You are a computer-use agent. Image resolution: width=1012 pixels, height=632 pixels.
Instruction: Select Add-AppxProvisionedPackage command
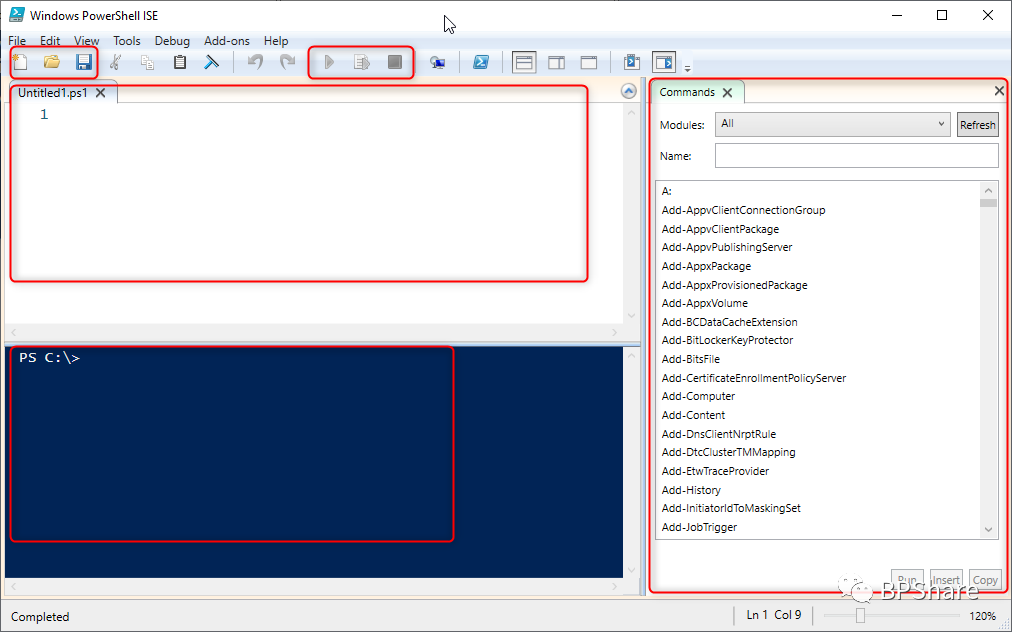tap(734, 285)
